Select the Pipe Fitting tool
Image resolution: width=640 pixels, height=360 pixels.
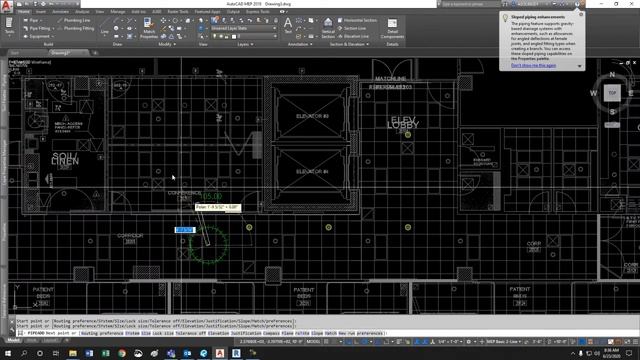coord(37,28)
